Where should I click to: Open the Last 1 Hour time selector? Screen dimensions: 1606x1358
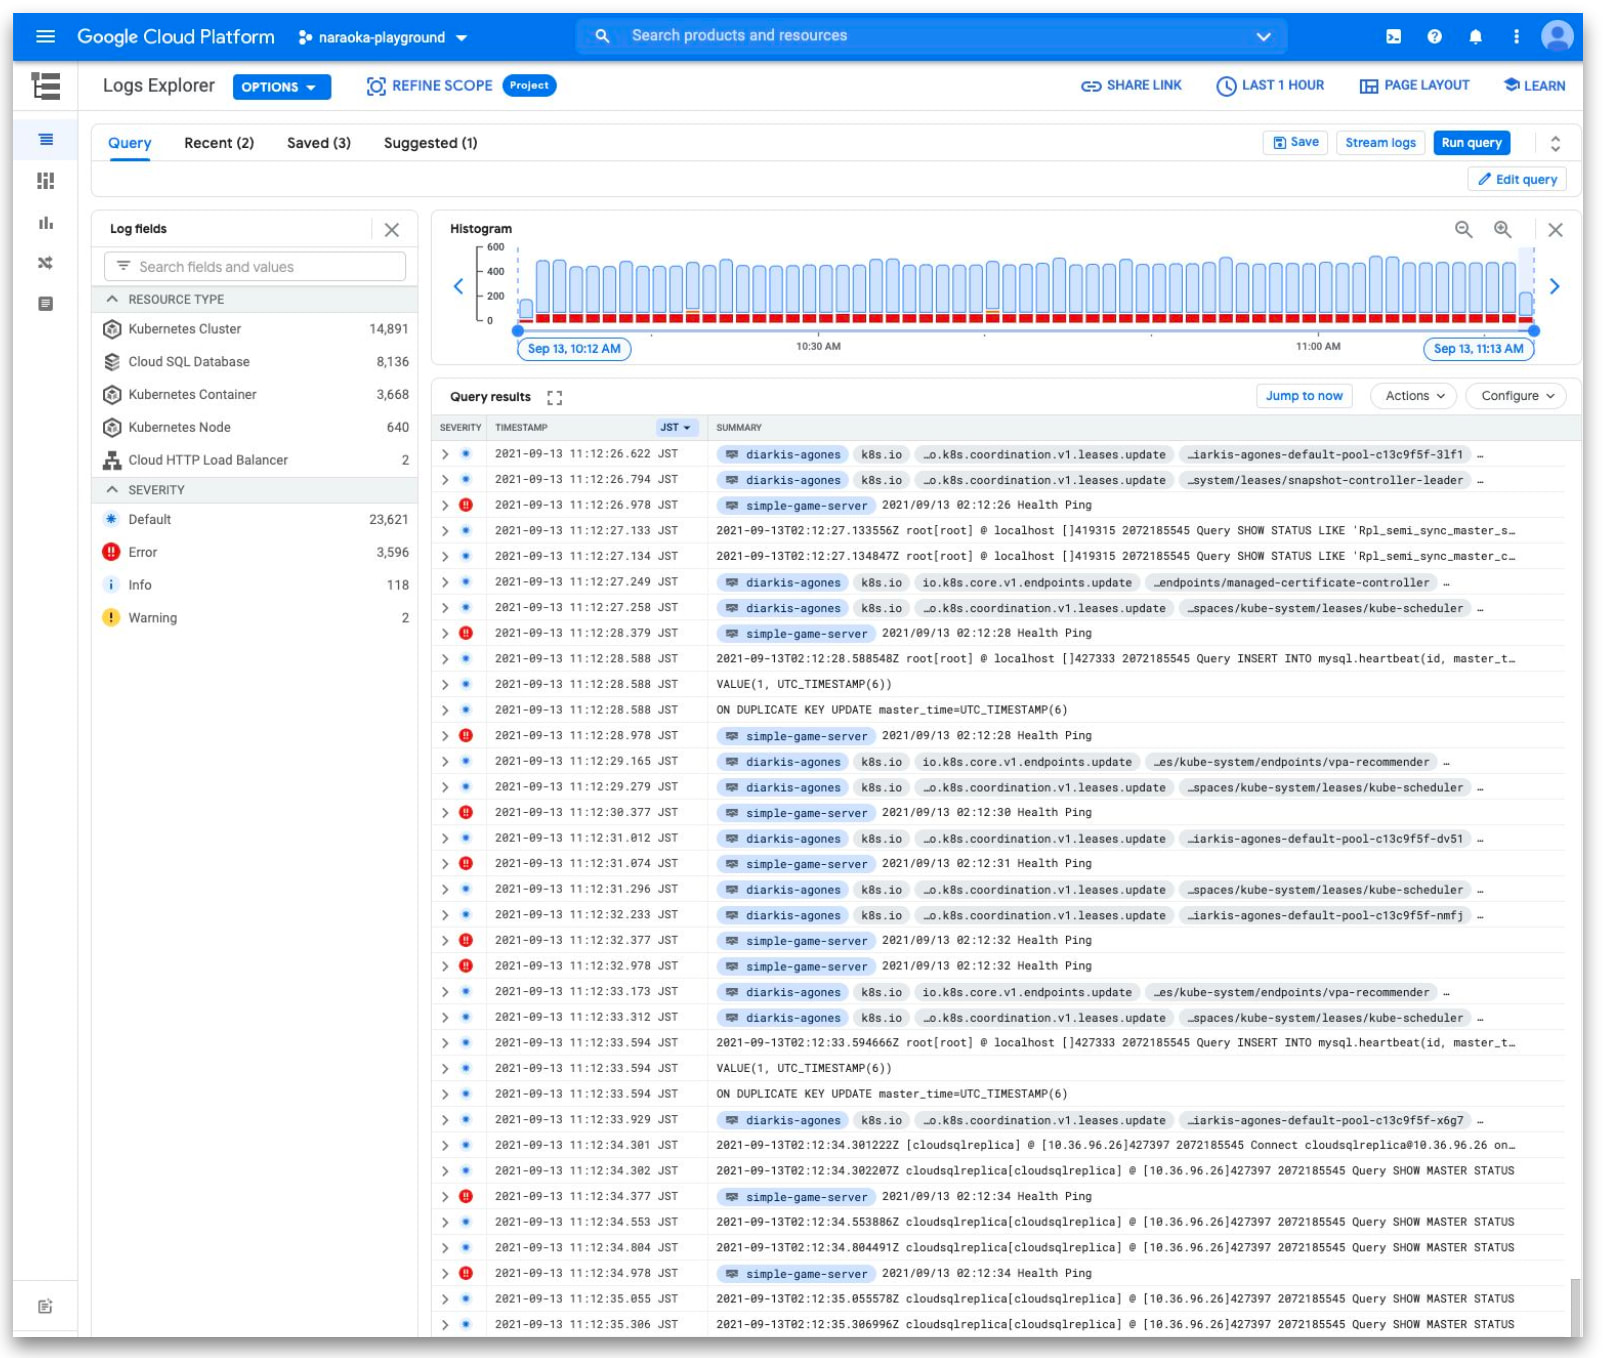pos(1270,86)
